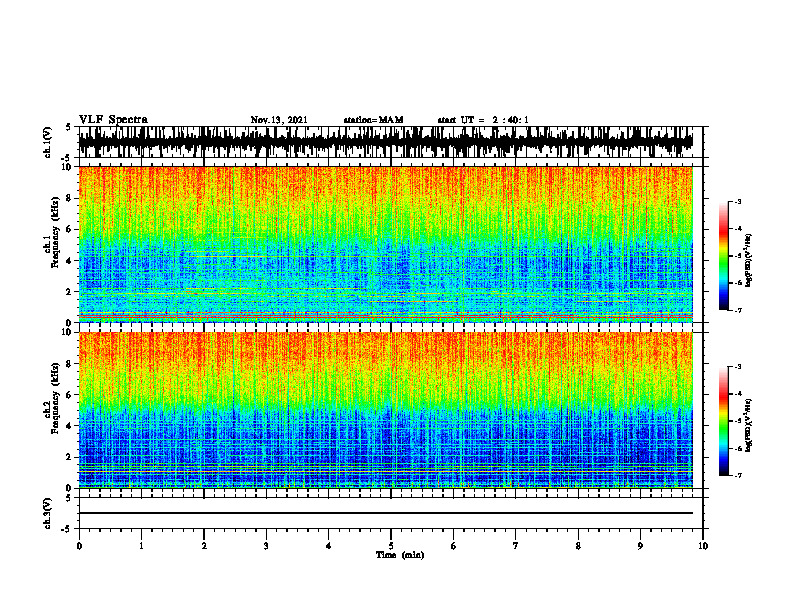
Task: Click the ch.2 color scale bar
Action: point(723,421)
